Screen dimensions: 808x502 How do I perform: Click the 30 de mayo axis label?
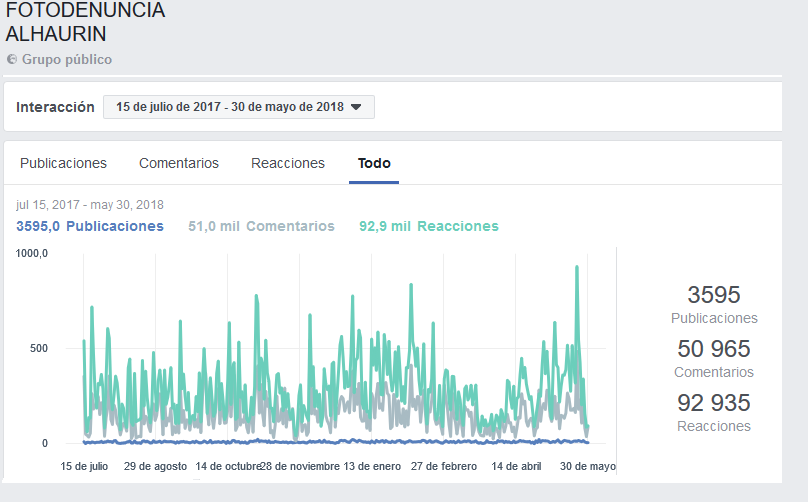(587, 466)
